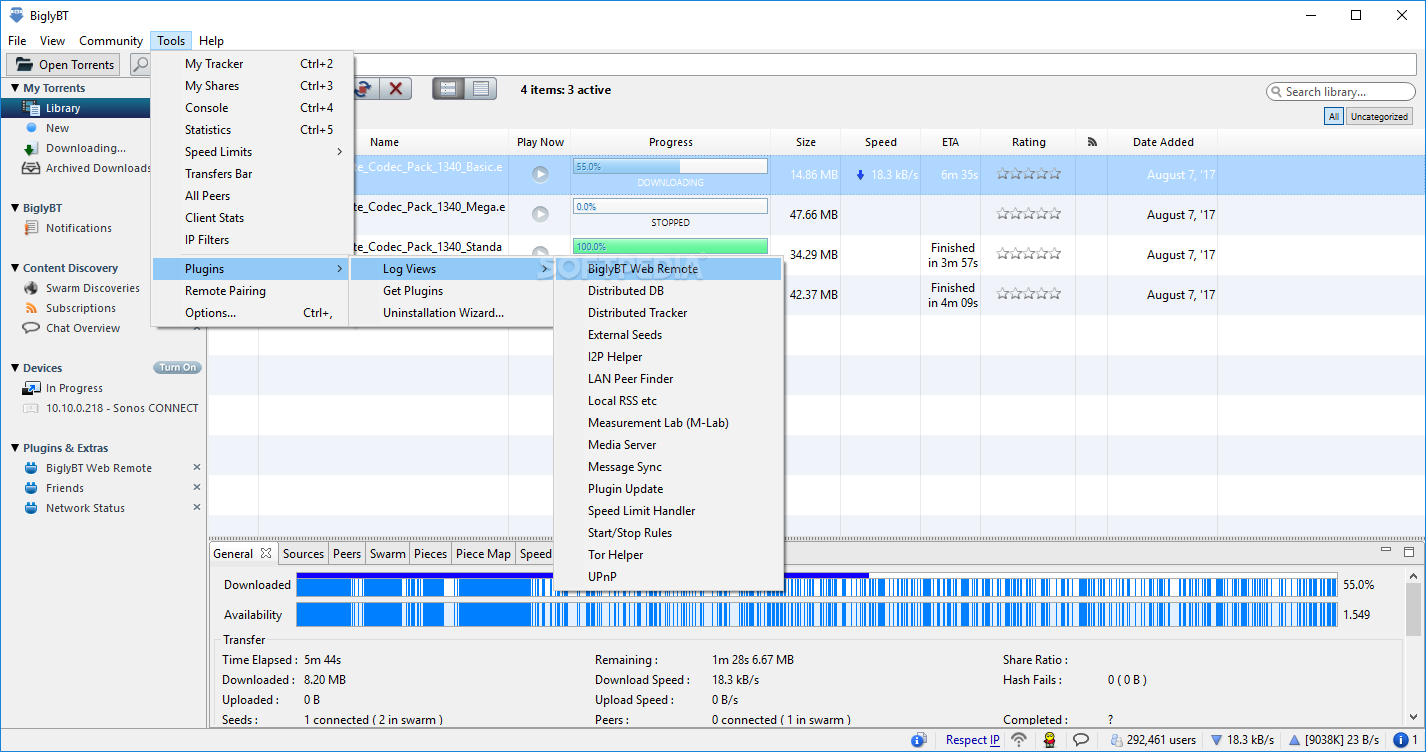Click the wifi network status icon
Viewport: 1426px width, 752px height.
tap(1019, 740)
